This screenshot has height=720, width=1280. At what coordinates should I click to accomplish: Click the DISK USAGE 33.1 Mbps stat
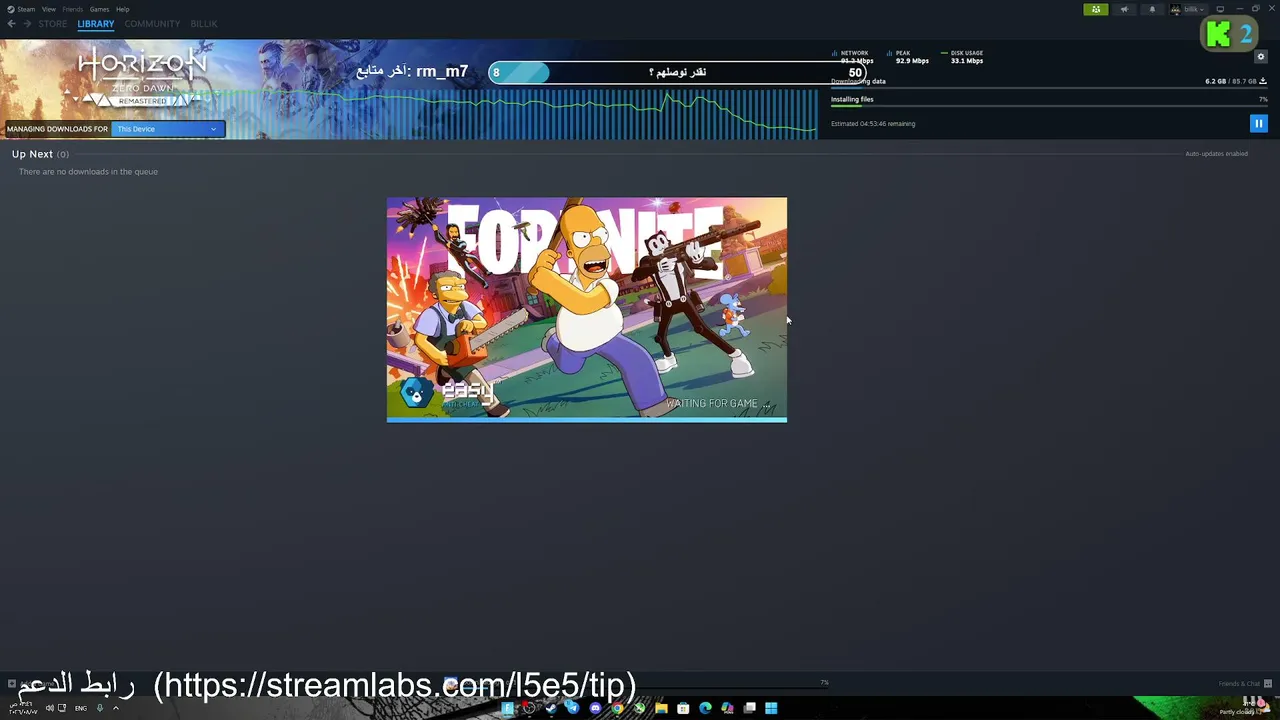pos(962,57)
